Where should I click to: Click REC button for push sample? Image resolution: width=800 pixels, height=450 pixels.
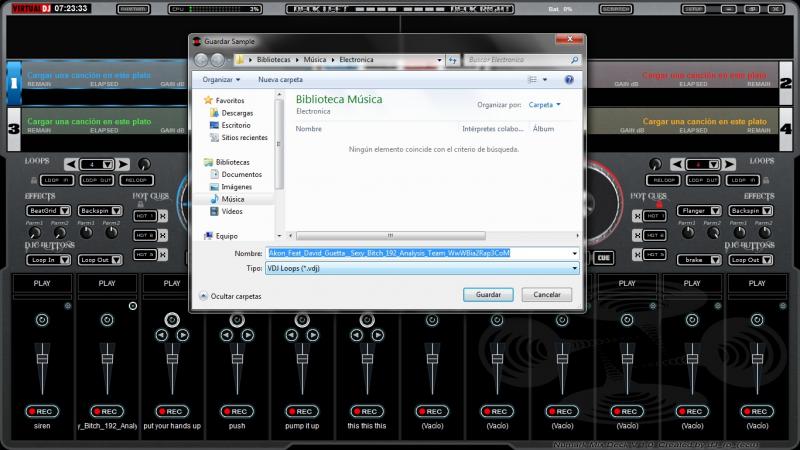click(237, 411)
